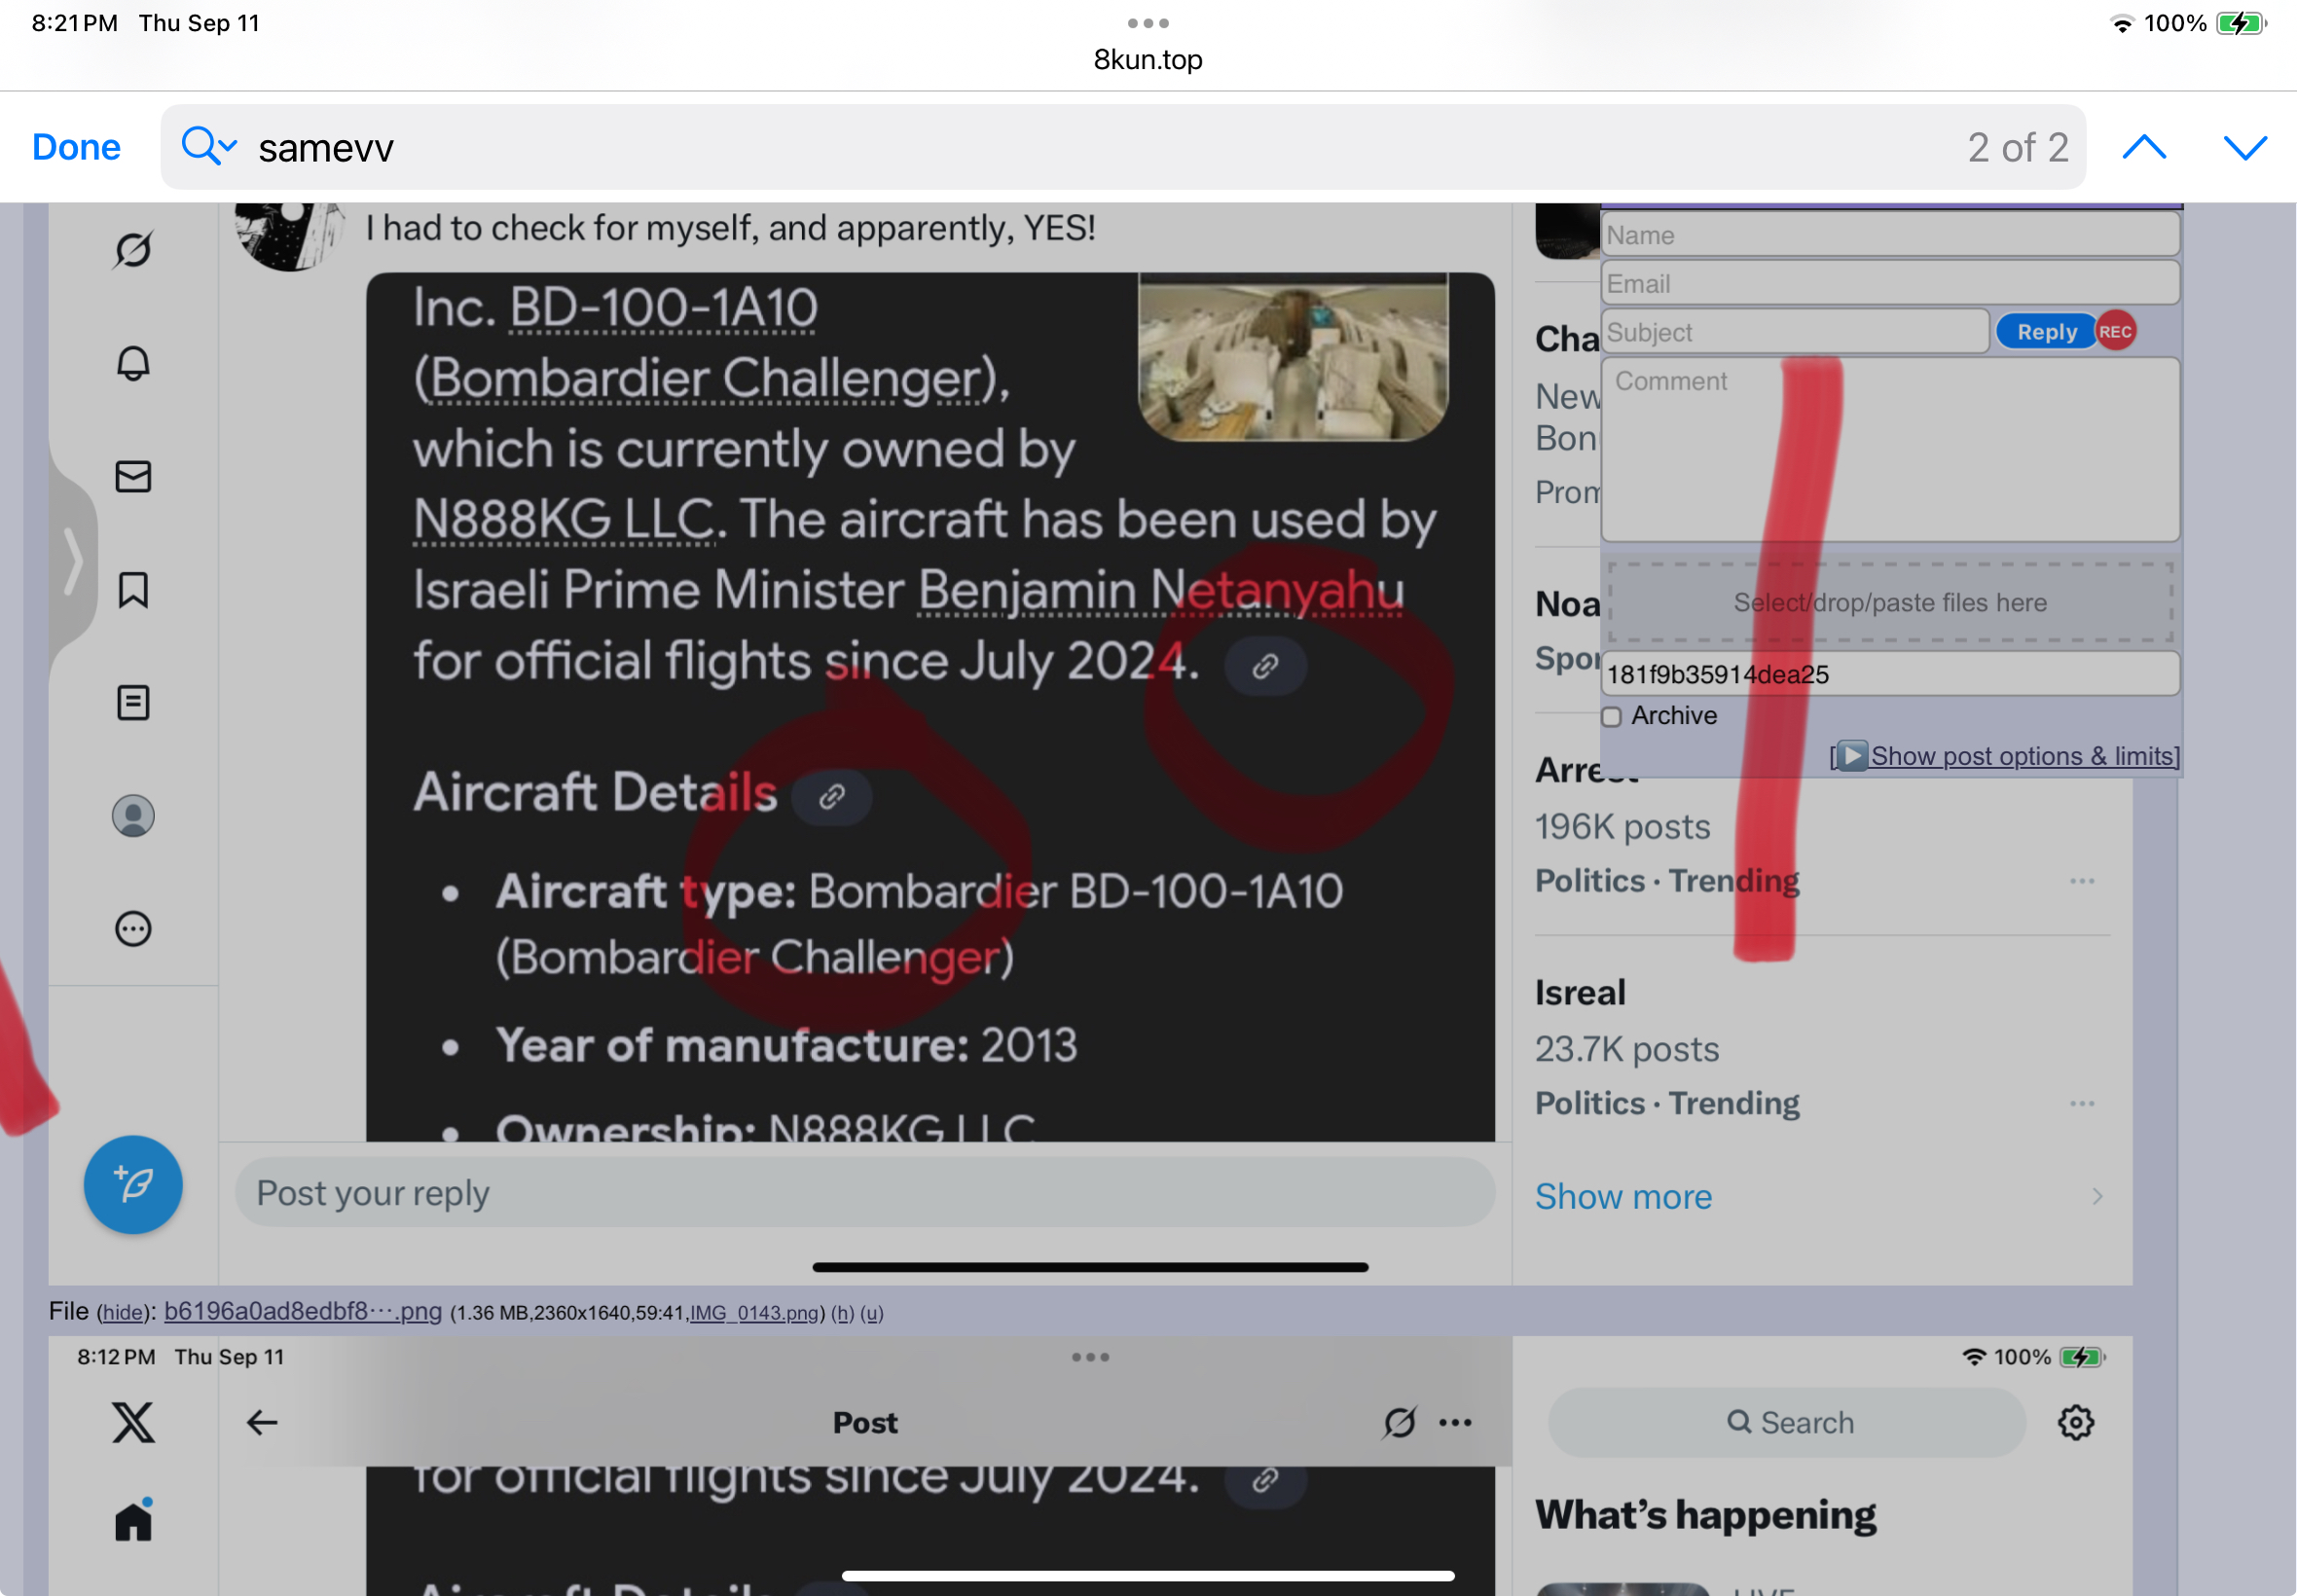Open find options magnifier dropdown
Screen dimensions: 2297x1596
point(209,146)
